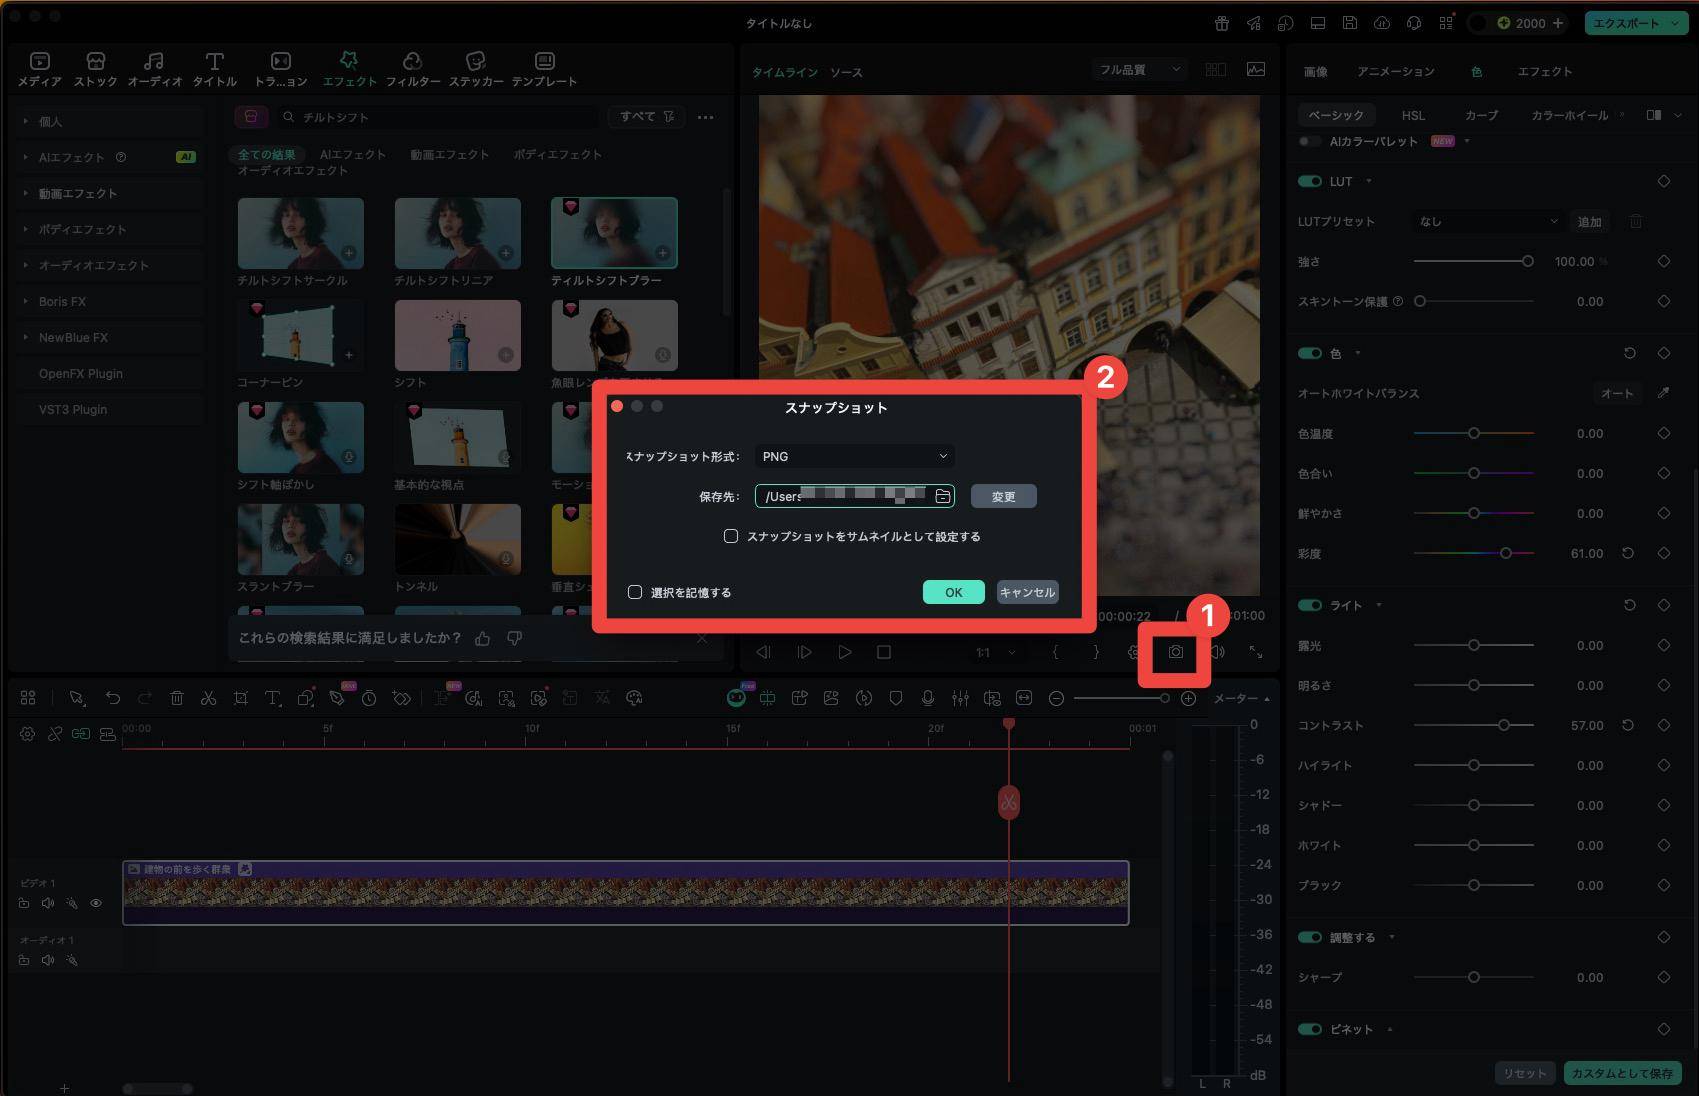Open the LUT preset なし dropdown
Viewport: 1699px width, 1096px height.
[x=1486, y=221]
